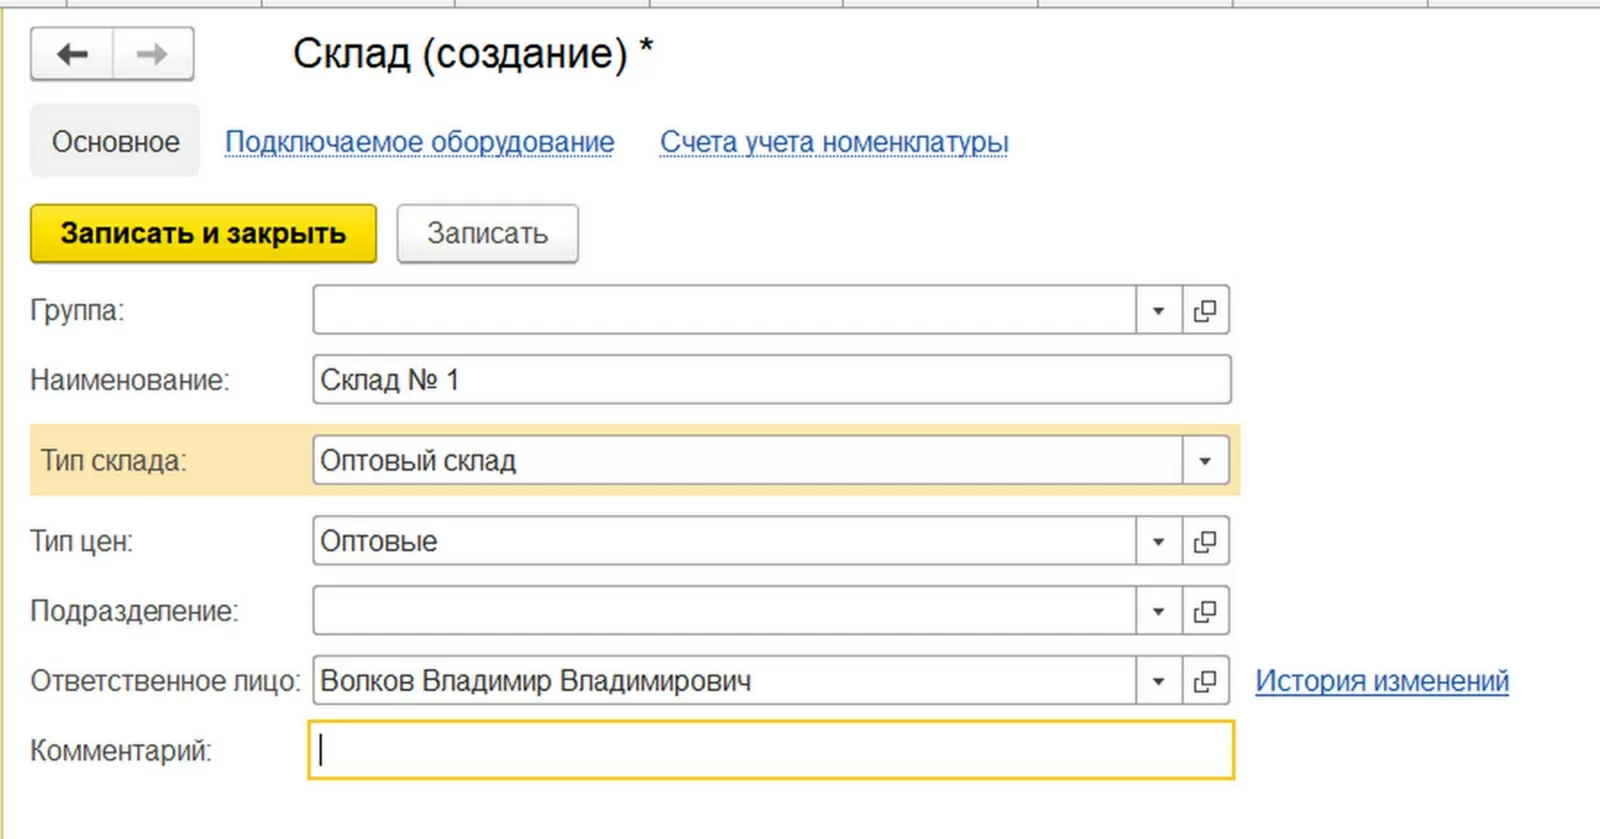Expand the Ответственное лицо dropdown list
This screenshot has width=1600, height=839.
(x=1159, y=682)
